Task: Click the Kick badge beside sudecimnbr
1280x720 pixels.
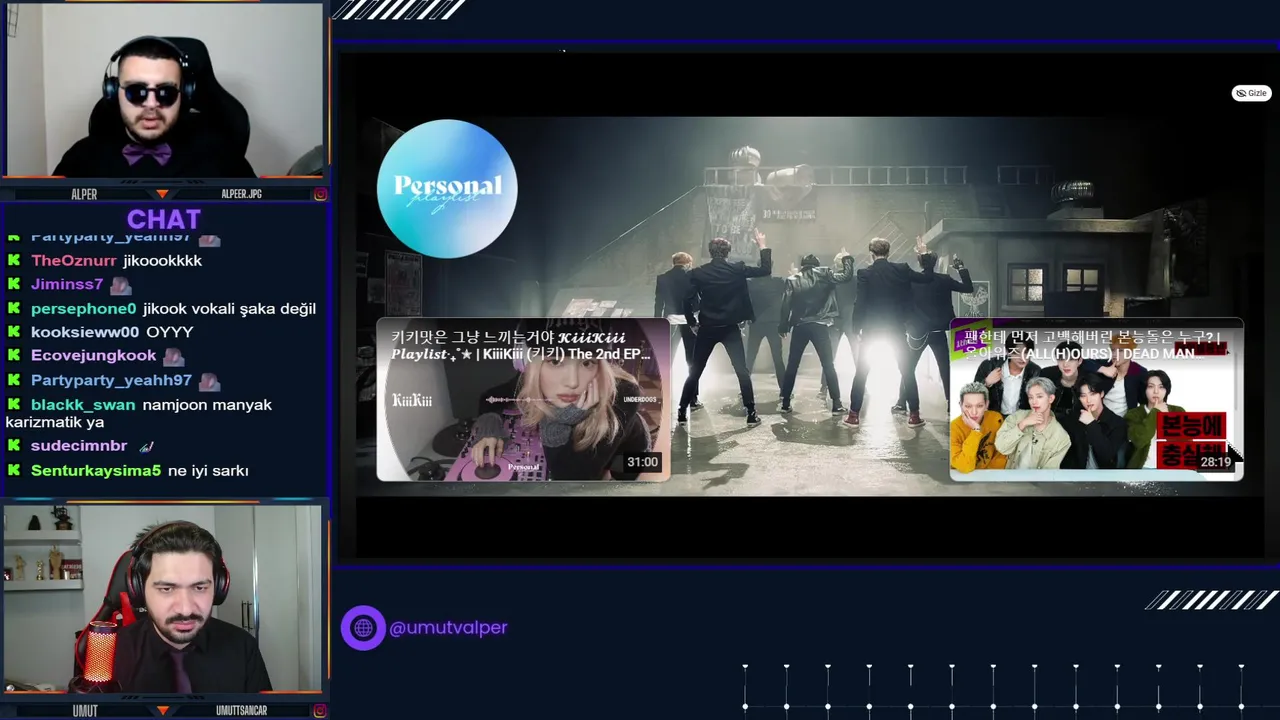Action: (x=14, y=445)
